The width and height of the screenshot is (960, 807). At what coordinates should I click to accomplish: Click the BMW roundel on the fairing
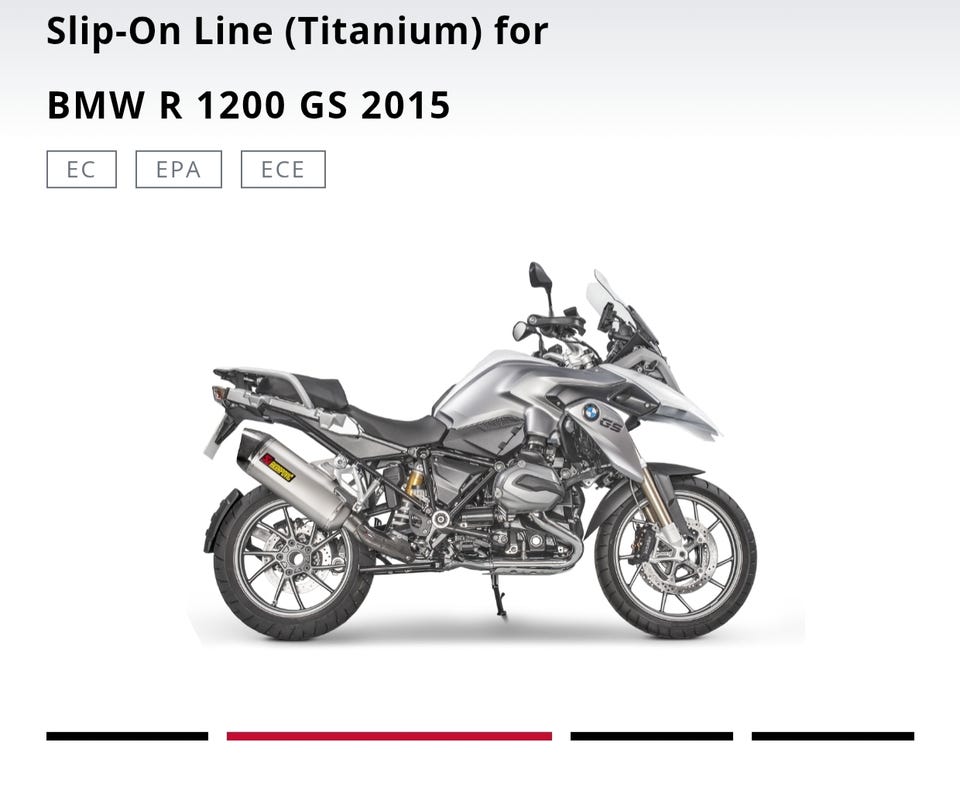click(590, 412)
